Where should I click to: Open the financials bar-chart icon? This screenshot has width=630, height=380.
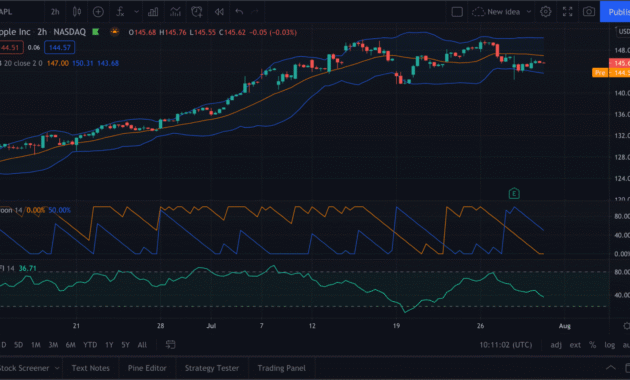click(153, 12)
